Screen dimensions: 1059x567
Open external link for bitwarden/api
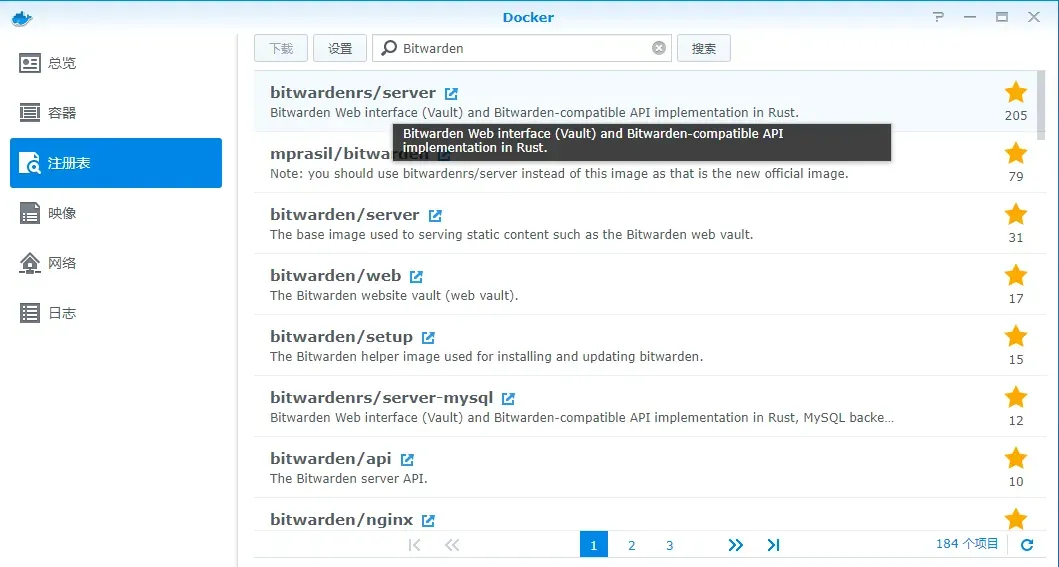407,459
